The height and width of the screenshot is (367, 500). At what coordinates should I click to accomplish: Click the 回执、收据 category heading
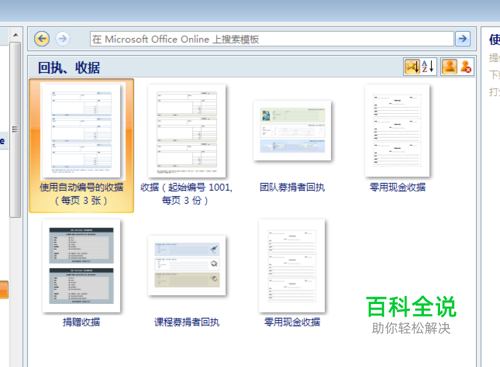[69, 68]
